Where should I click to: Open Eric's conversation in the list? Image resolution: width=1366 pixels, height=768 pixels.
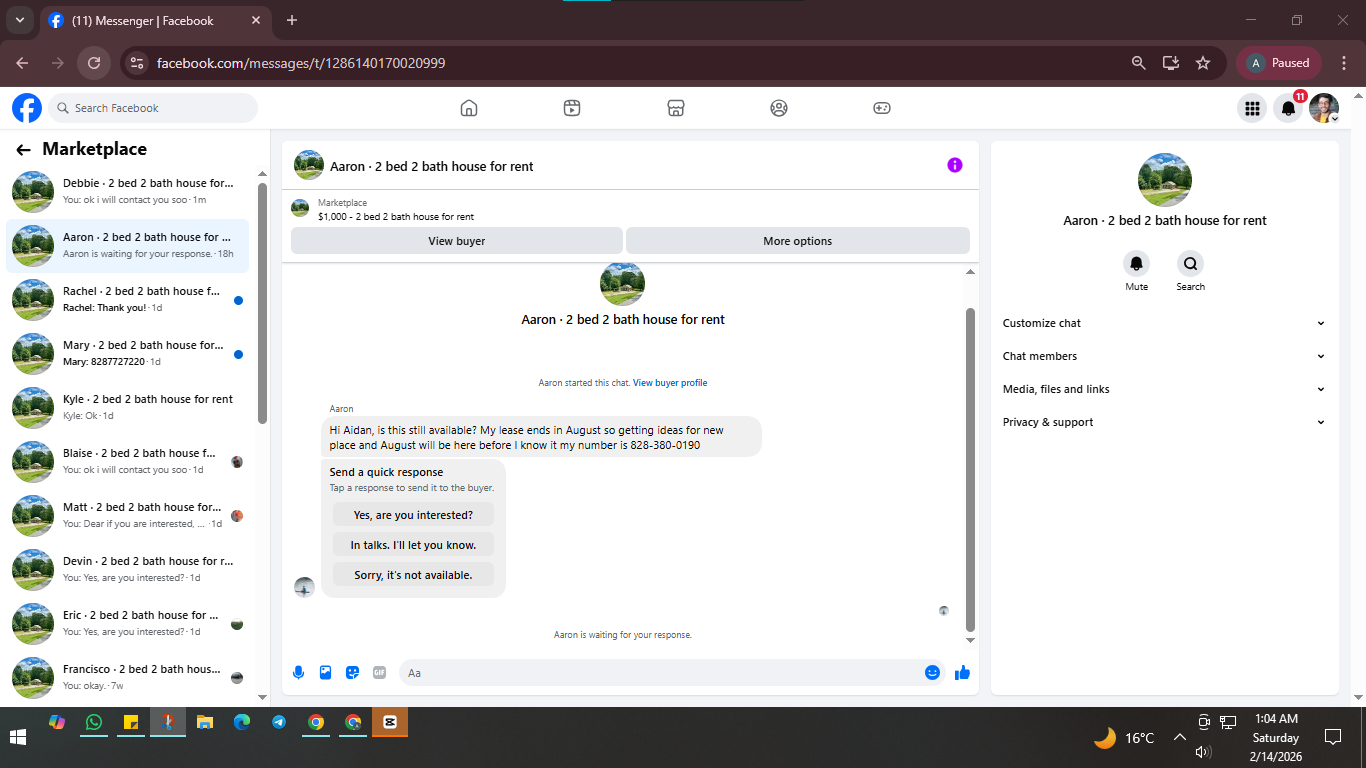[128, 624]
